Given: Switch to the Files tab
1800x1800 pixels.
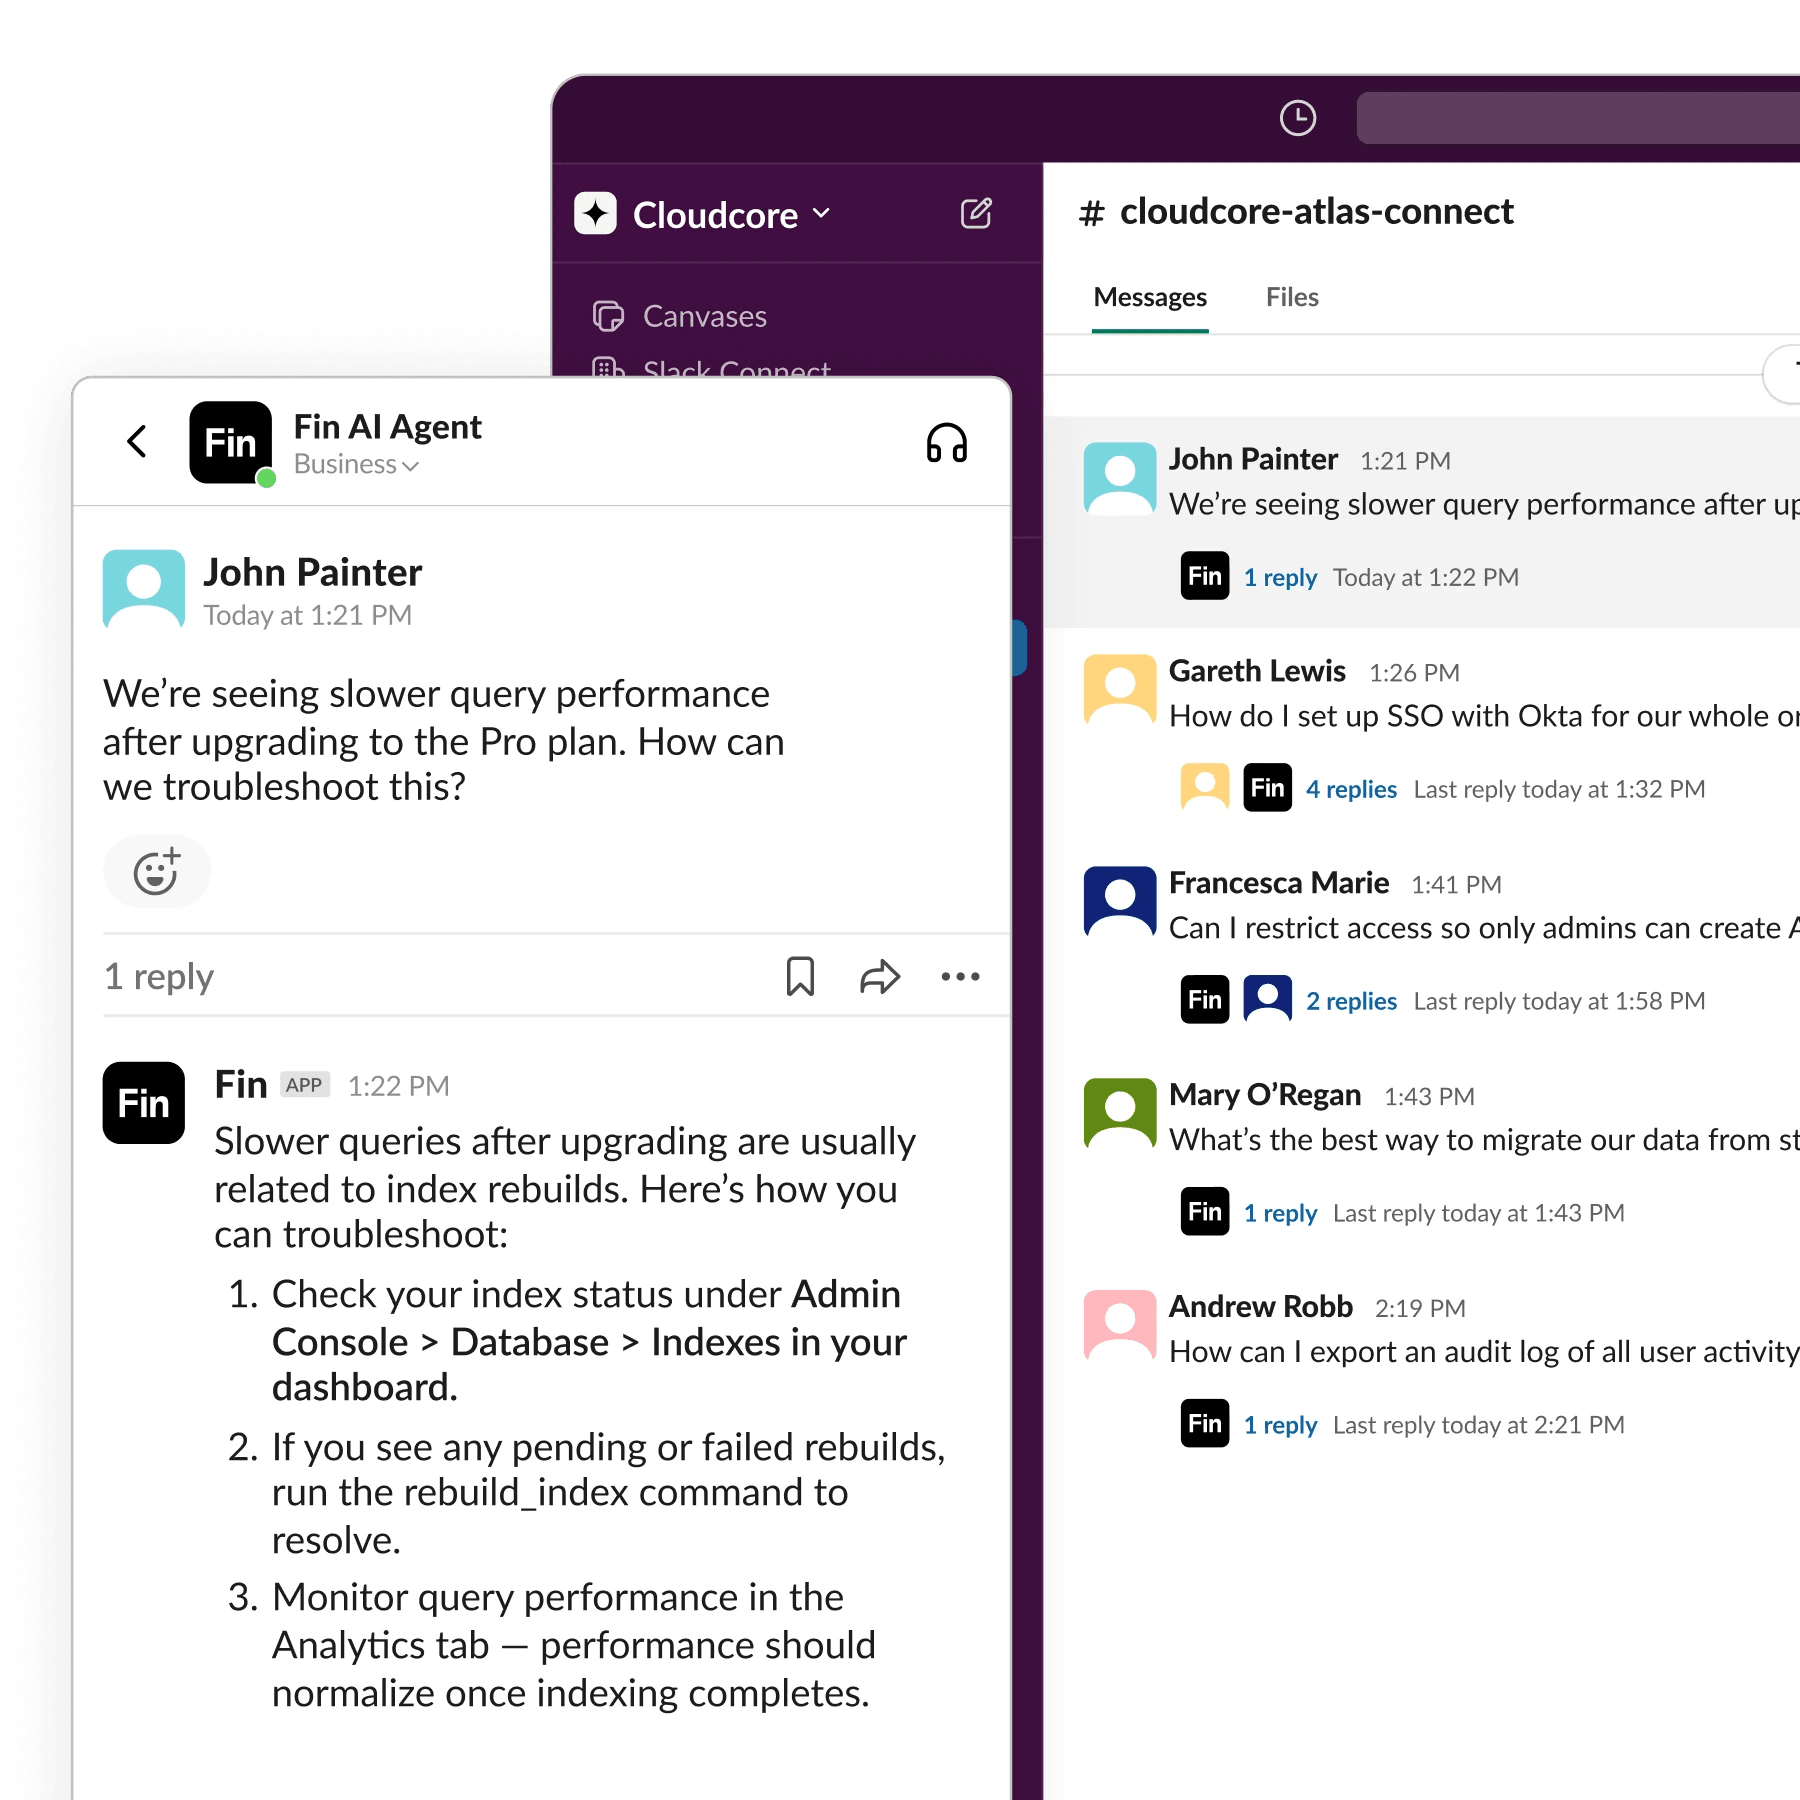Looking at the screenshot, I should [x=1292, y=297].
